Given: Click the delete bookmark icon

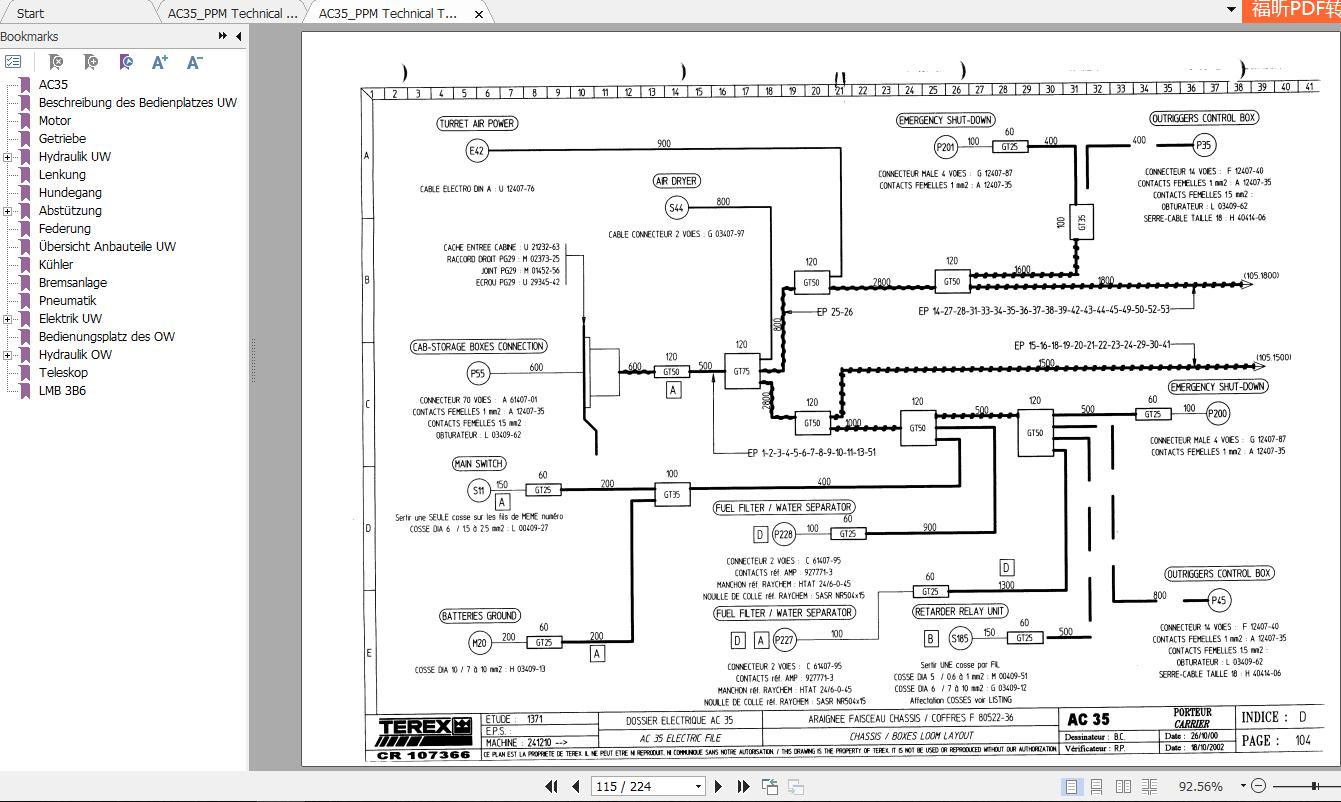Looking at the screenshot, I should pyautogui.click(x=57, y=61).
